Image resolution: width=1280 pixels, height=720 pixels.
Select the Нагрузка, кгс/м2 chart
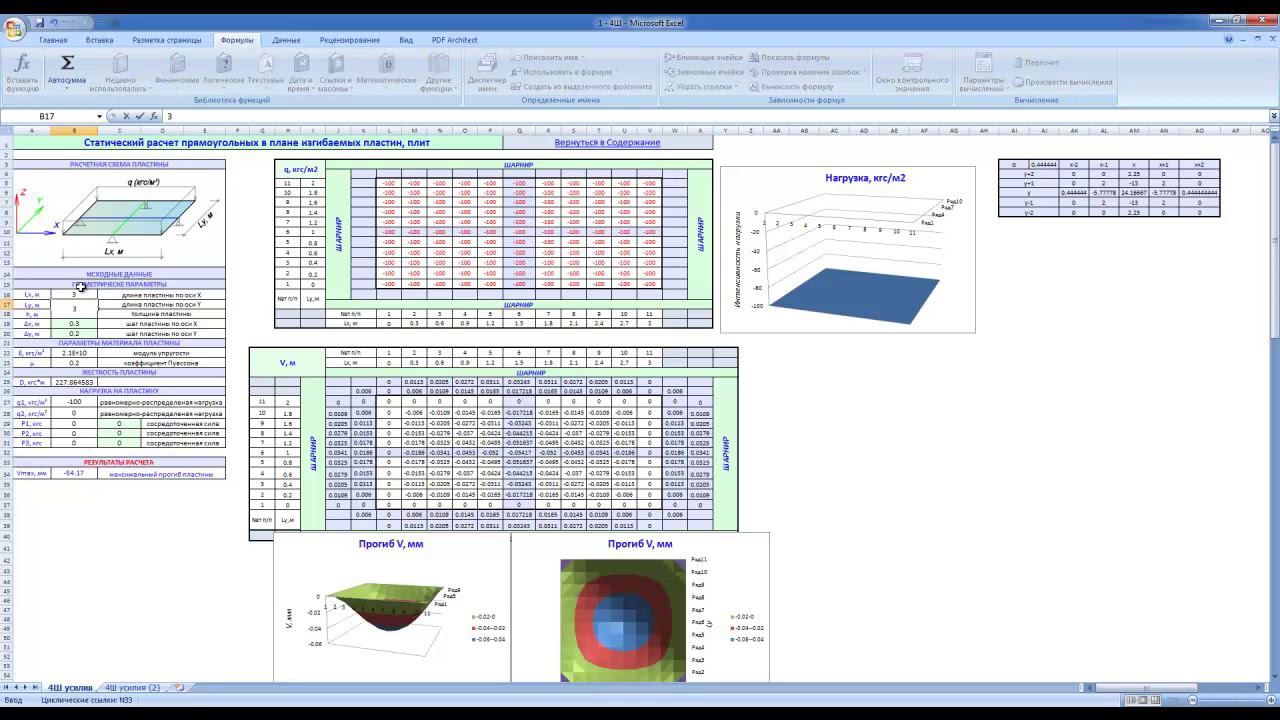click(x=848, y=250)
